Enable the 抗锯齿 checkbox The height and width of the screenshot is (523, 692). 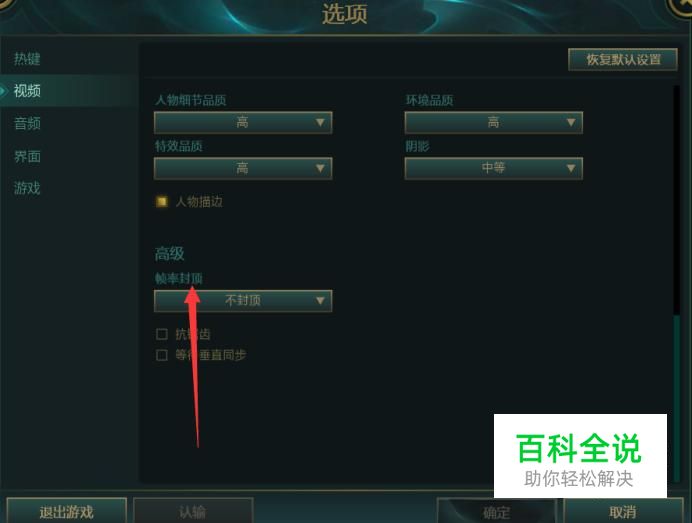click(x=162, y=334)
